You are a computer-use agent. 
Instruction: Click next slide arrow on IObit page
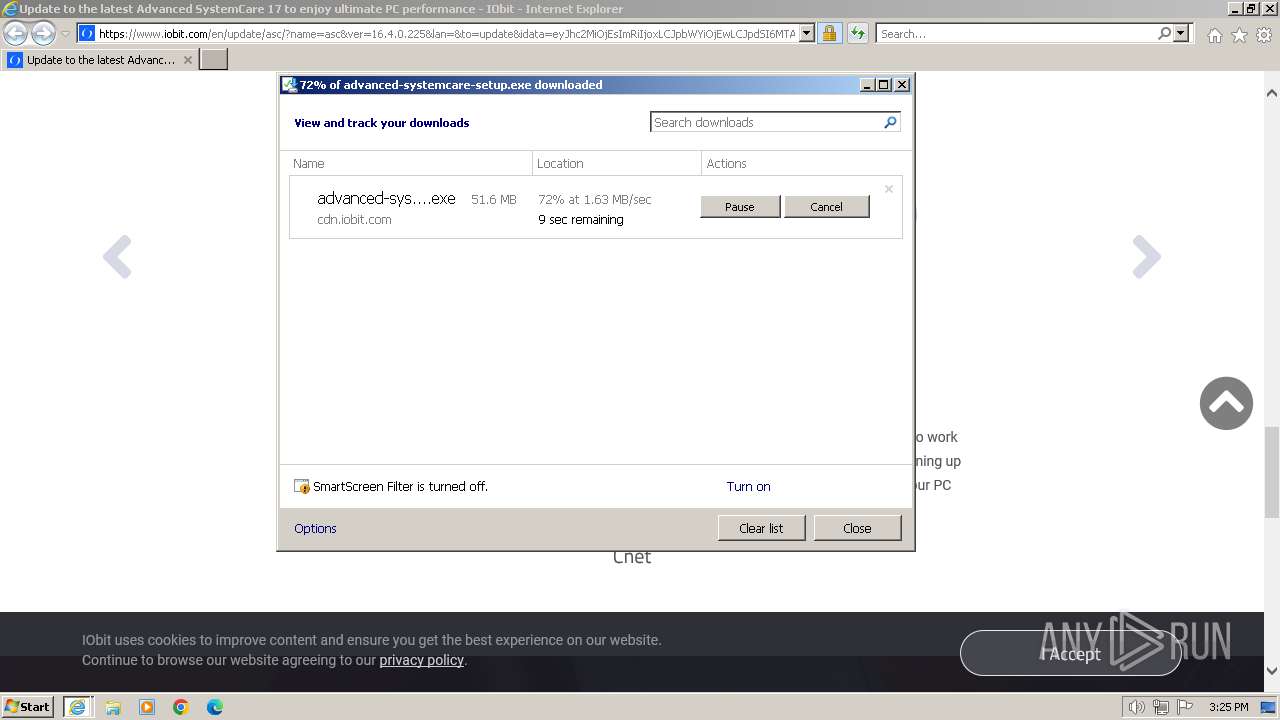[x=1146, y=257]
